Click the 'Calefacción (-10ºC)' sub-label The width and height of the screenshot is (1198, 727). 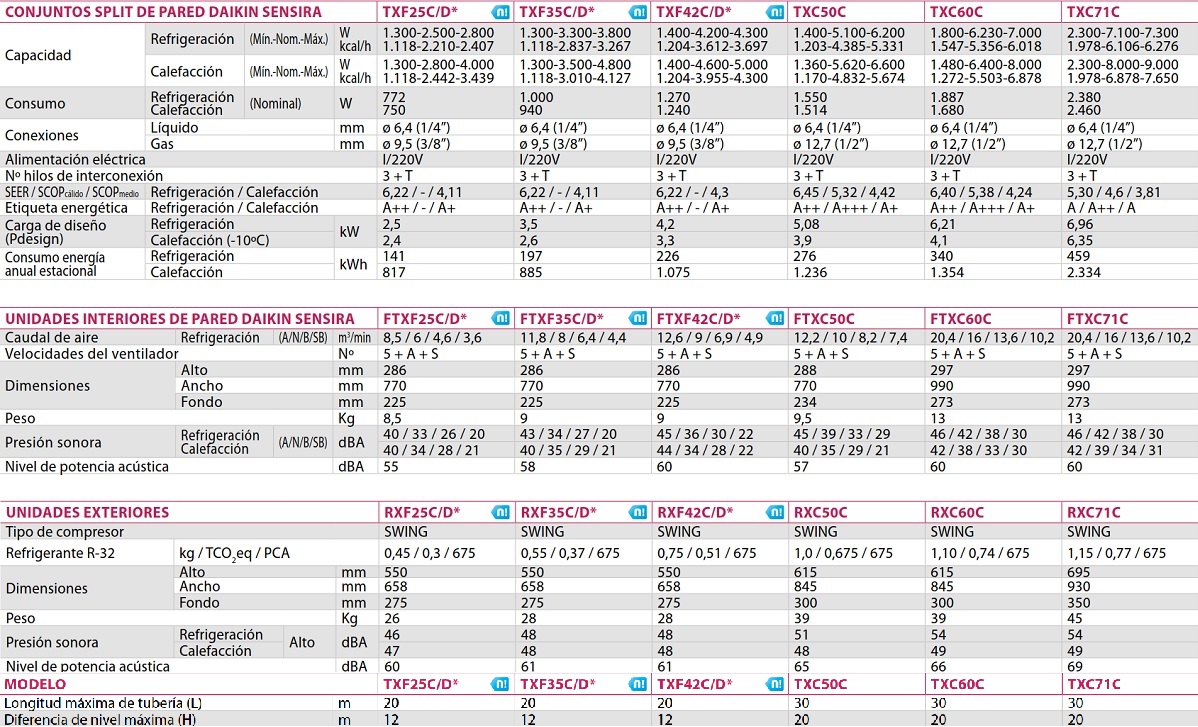click(210, 240)
